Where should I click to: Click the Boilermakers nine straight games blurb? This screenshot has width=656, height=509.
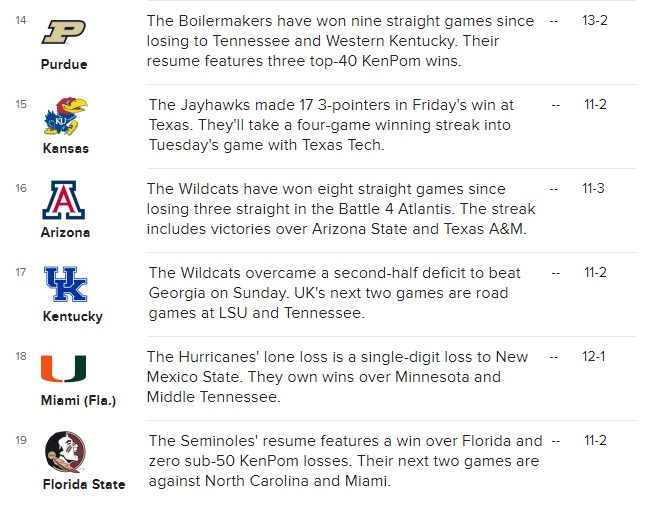[x=341, y=41]
